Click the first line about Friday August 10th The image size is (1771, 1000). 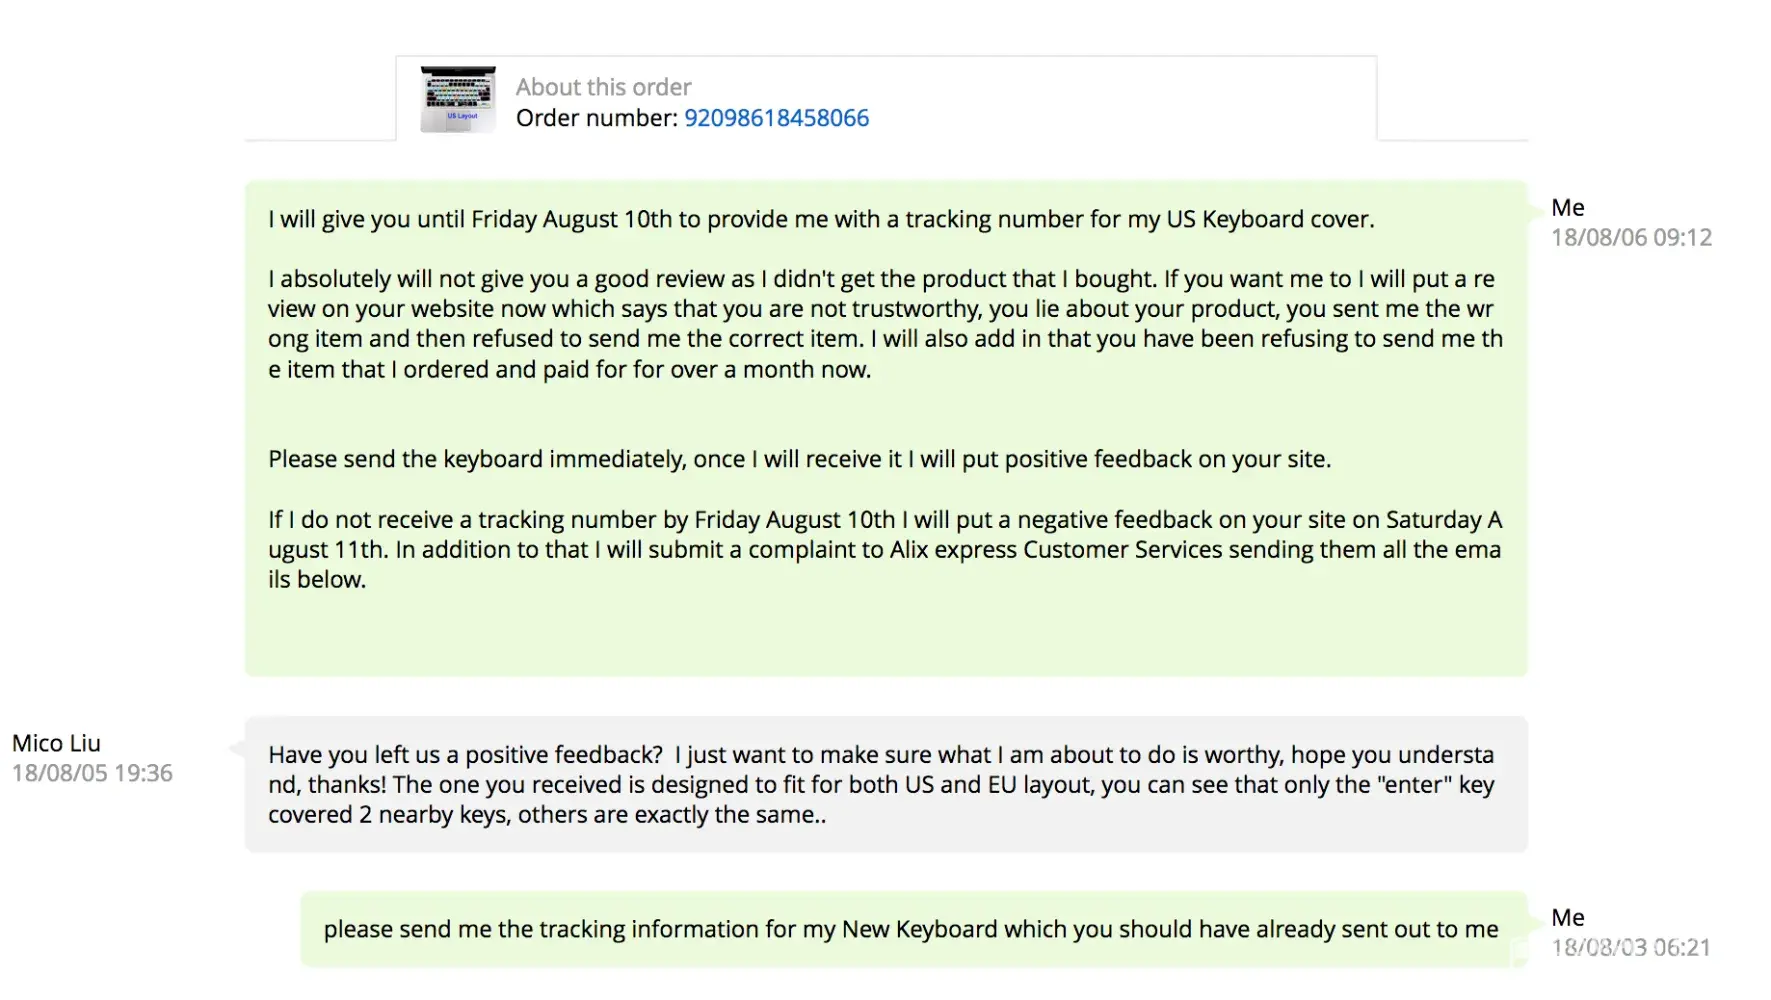tap(820, 220)
